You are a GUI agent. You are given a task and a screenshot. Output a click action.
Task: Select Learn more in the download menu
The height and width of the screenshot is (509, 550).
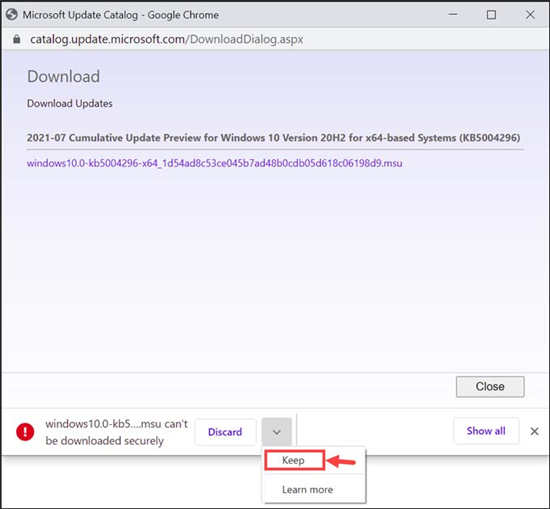(307, 489)
